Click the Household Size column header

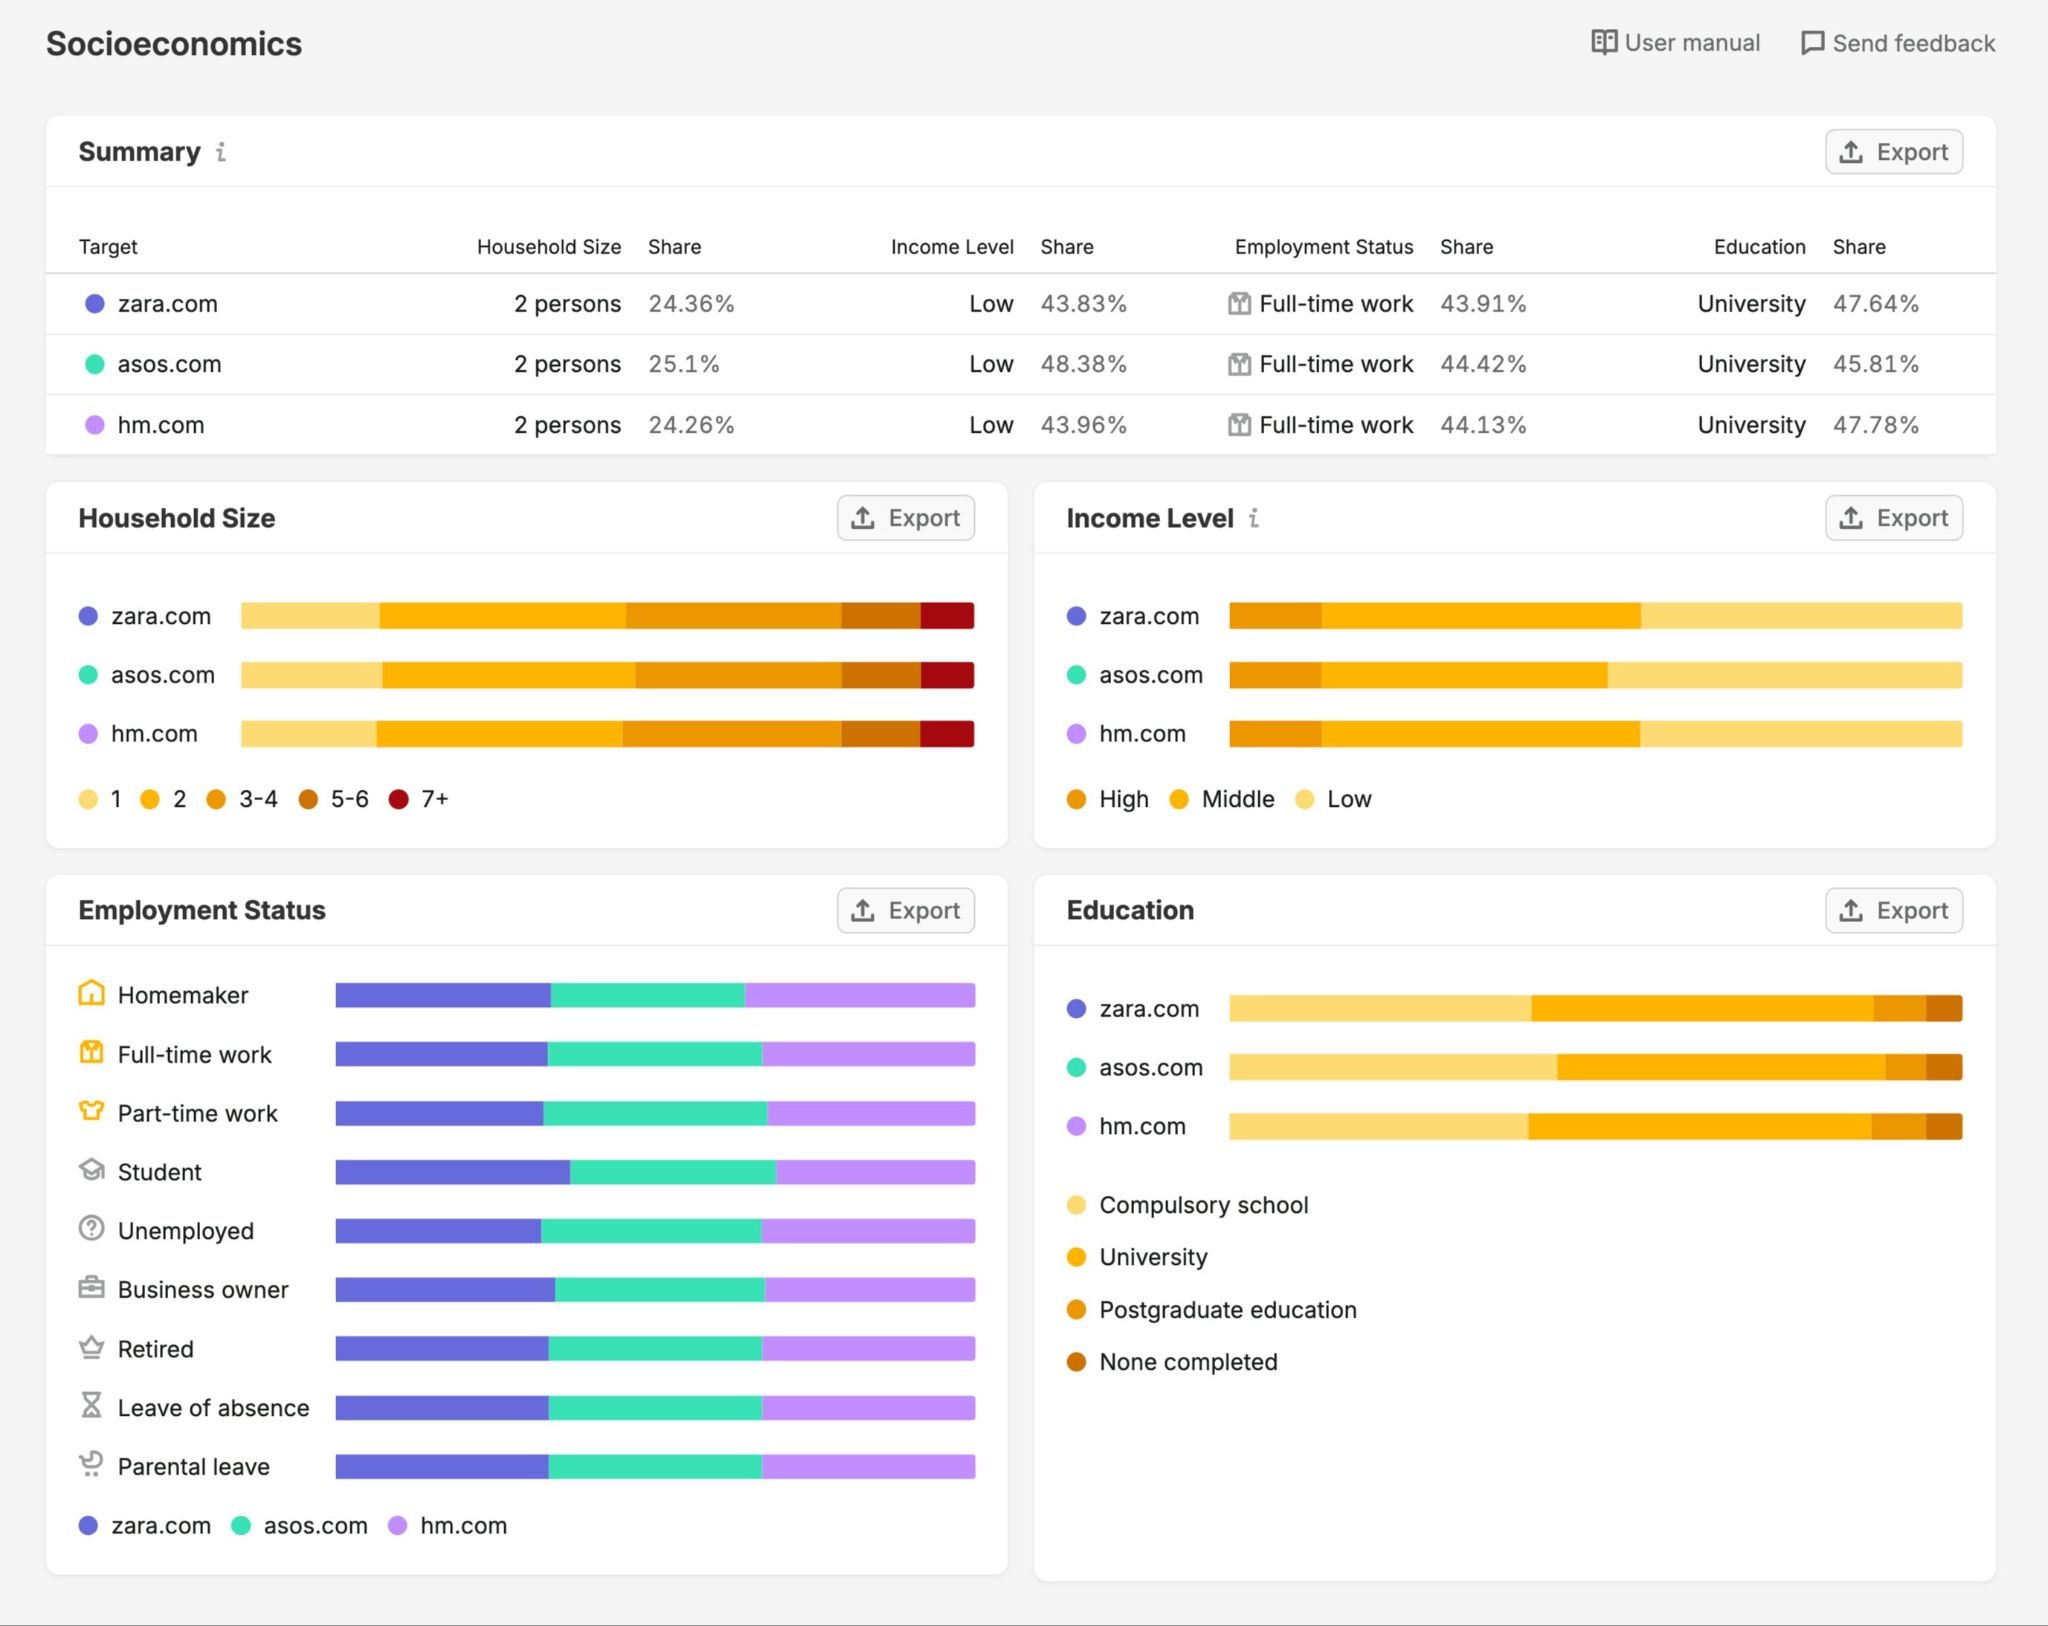pyautogui.click(x=549, y=247)
